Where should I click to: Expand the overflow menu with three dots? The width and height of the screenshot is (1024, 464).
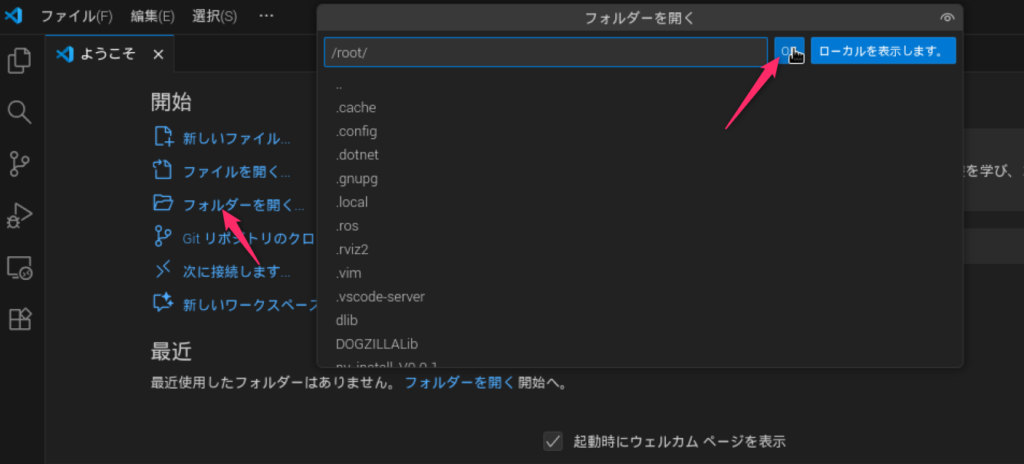[266, 16]
